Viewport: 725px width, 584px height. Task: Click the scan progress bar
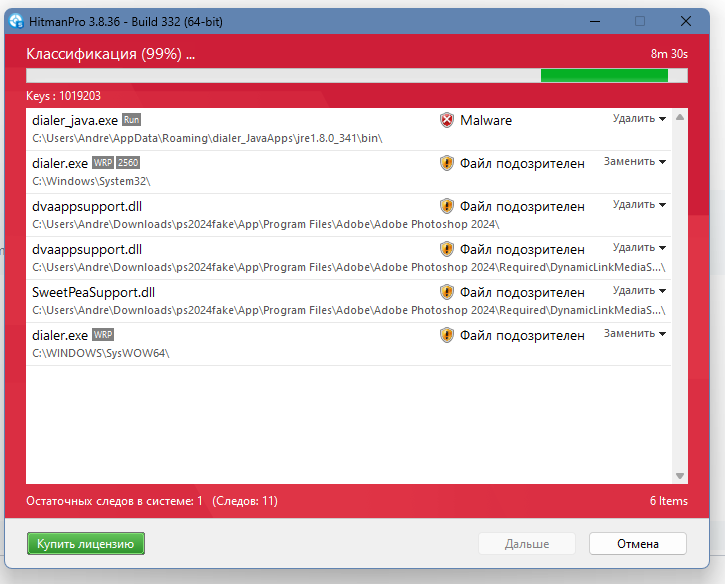pos(357,75)
